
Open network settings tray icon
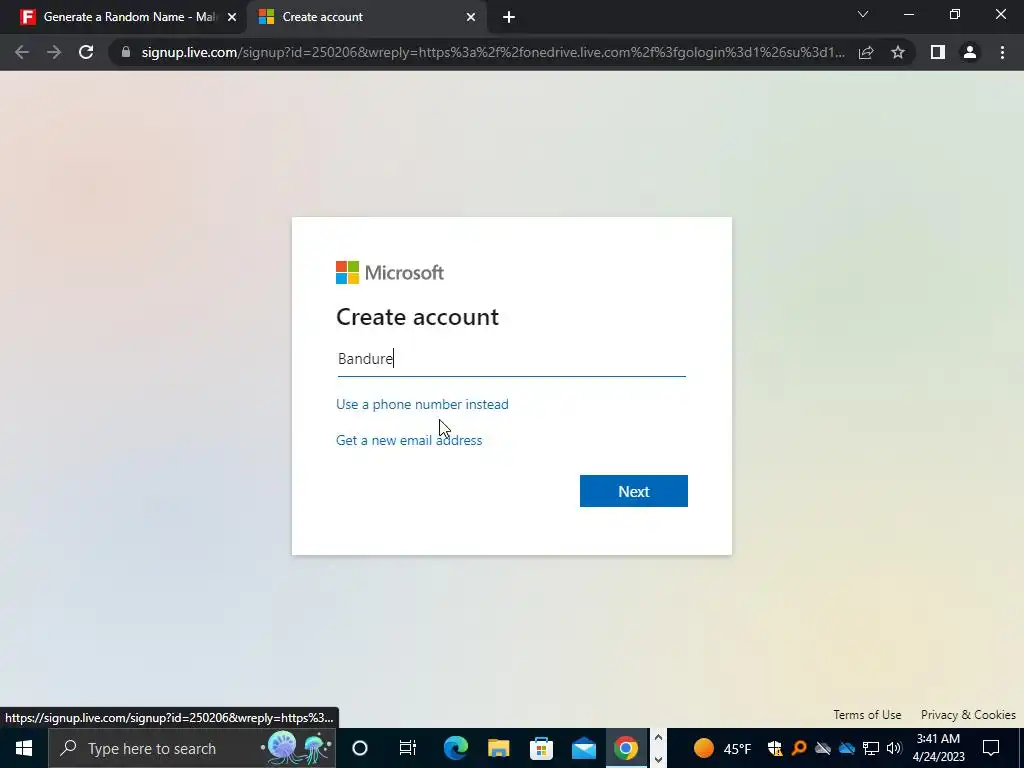coord(871,748)
